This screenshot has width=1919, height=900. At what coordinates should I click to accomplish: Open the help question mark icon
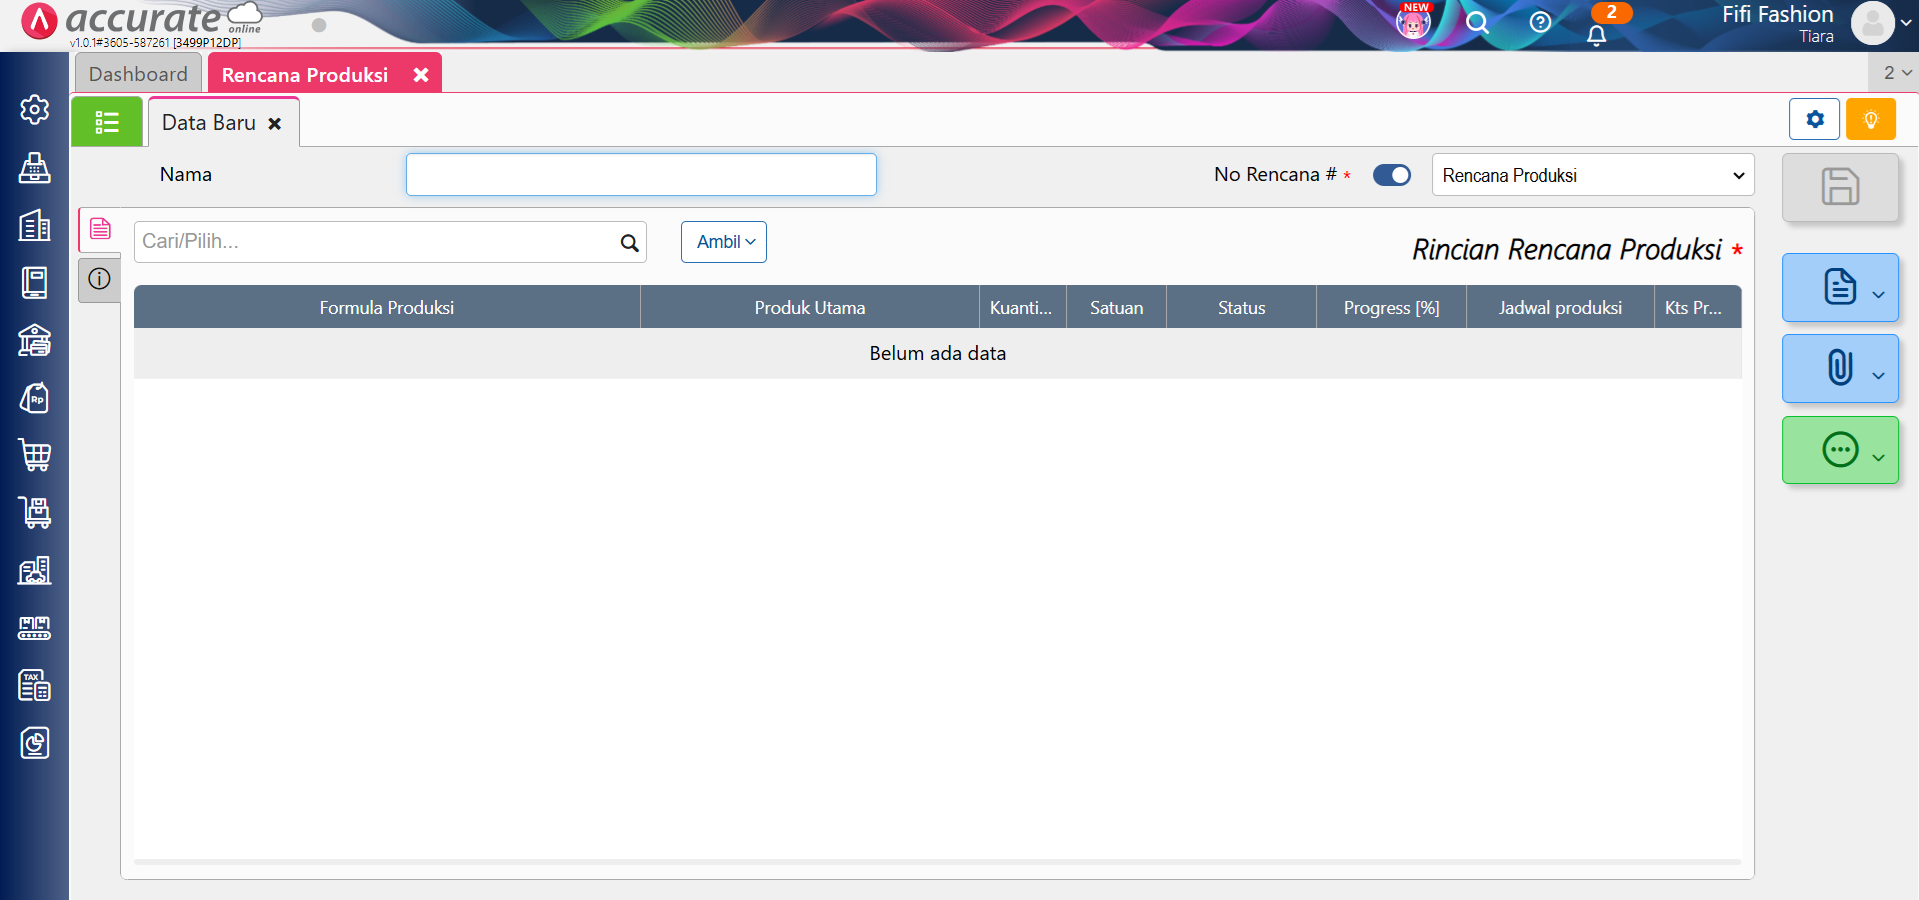(1540, 22)
